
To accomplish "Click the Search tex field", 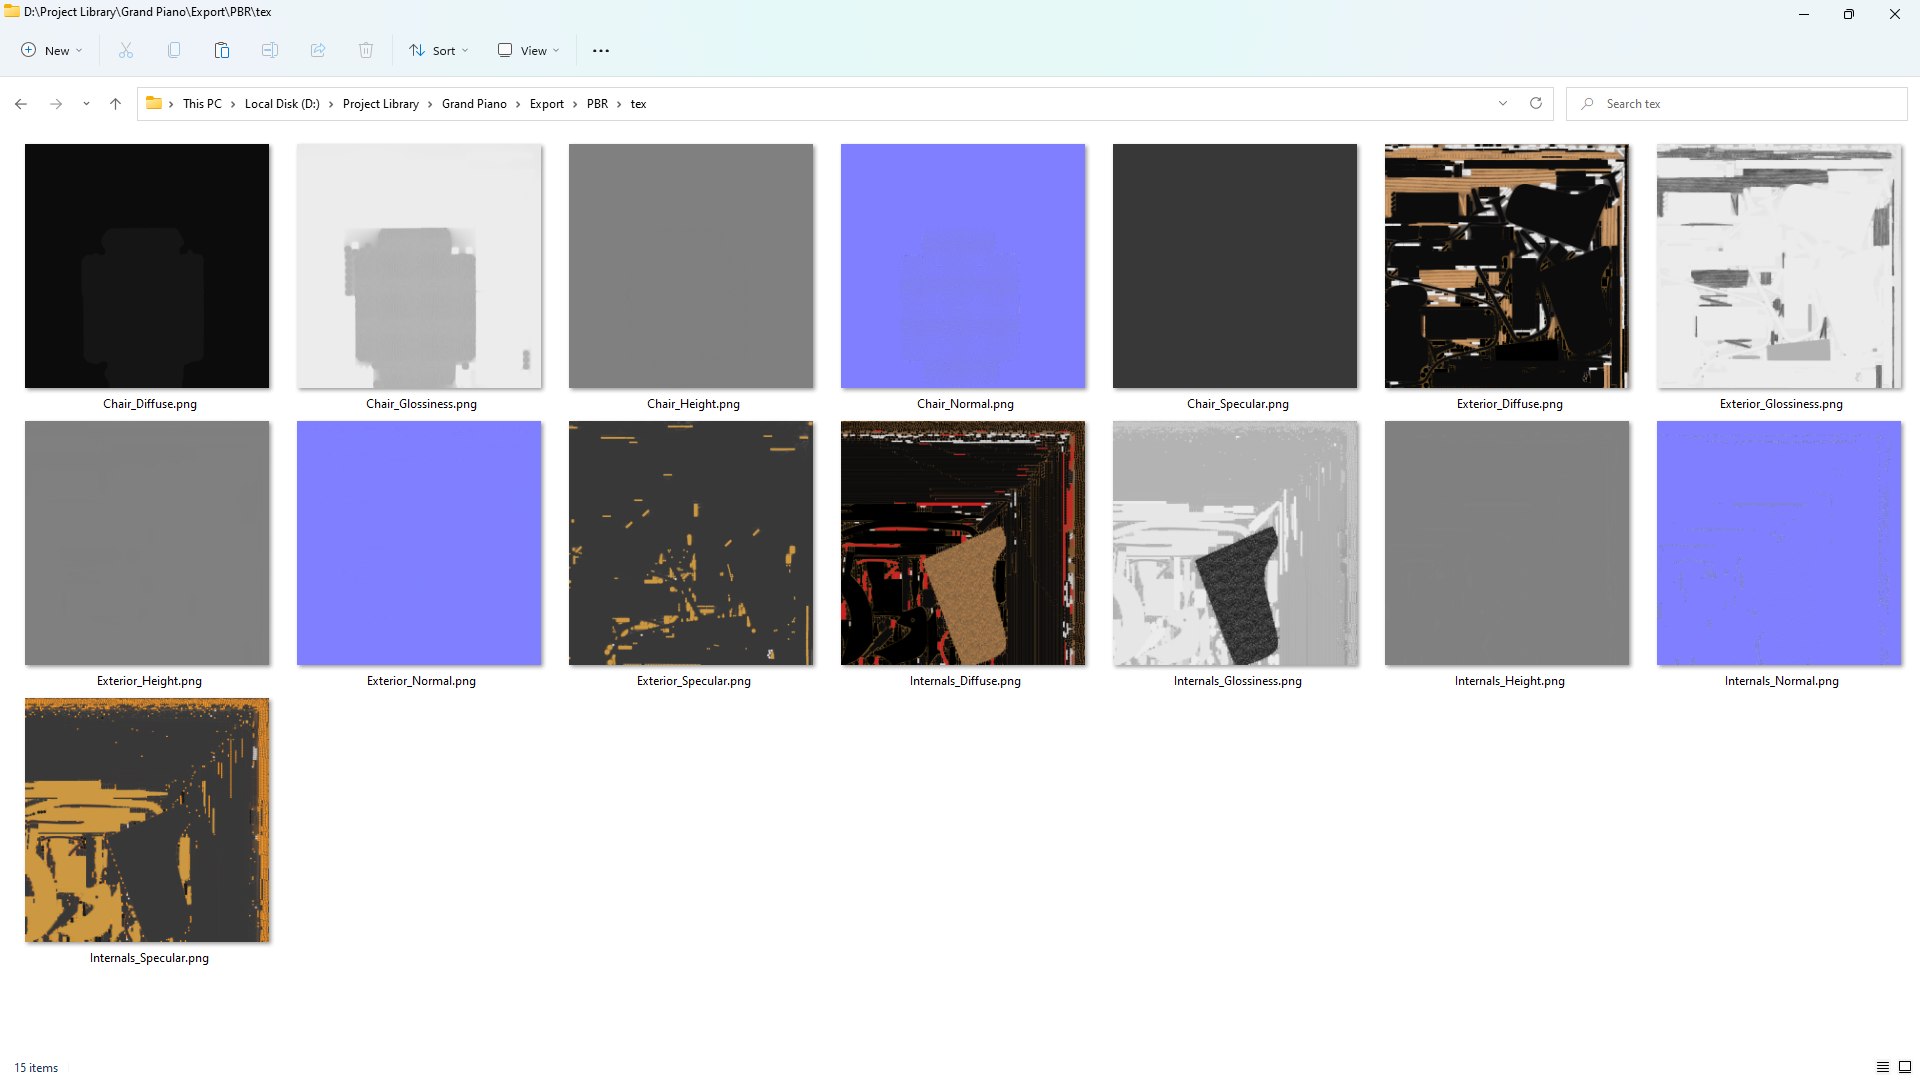I will tap(1737, 104).
